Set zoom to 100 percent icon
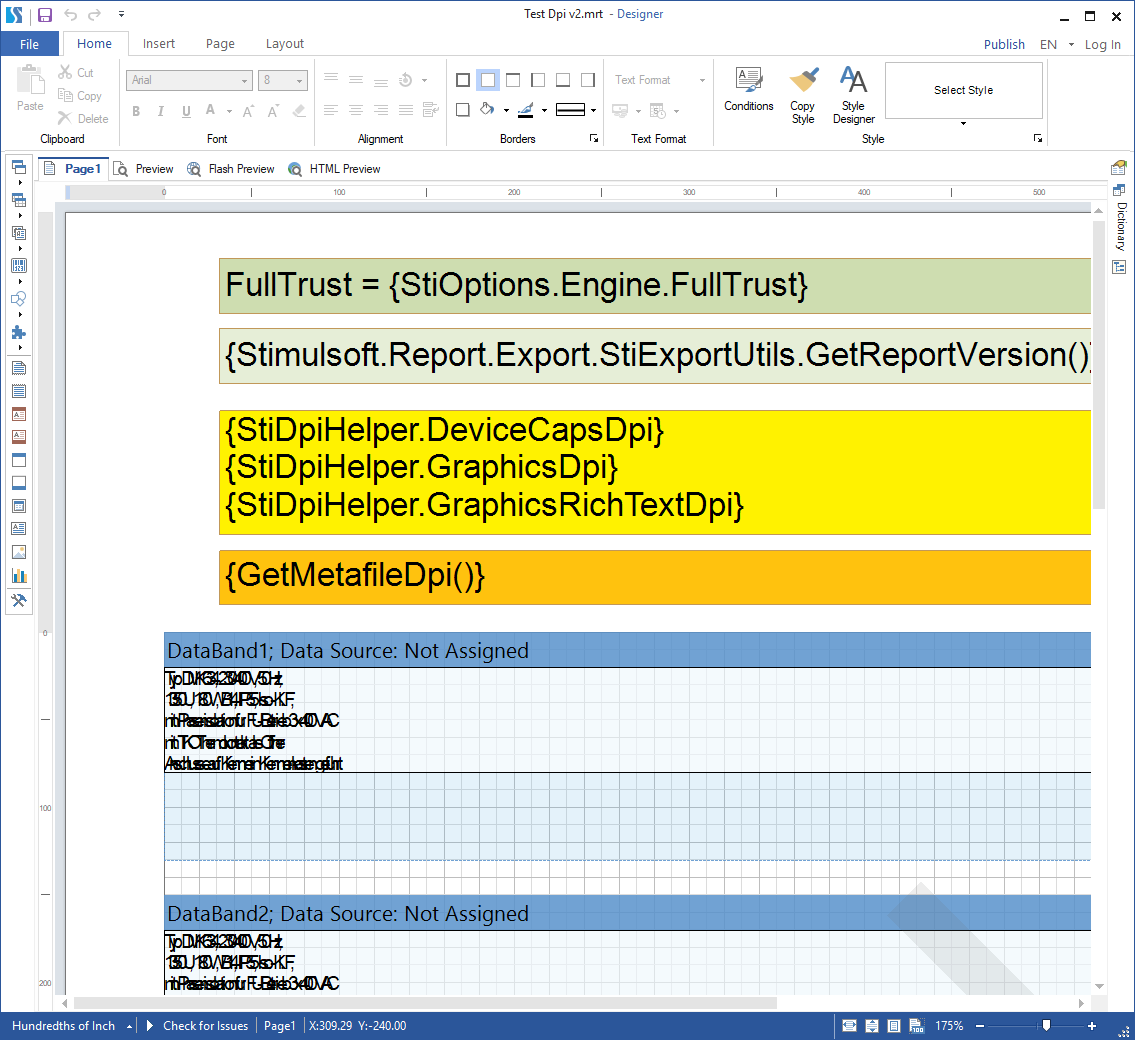1135x1040 pixels. coord(916,1026)
